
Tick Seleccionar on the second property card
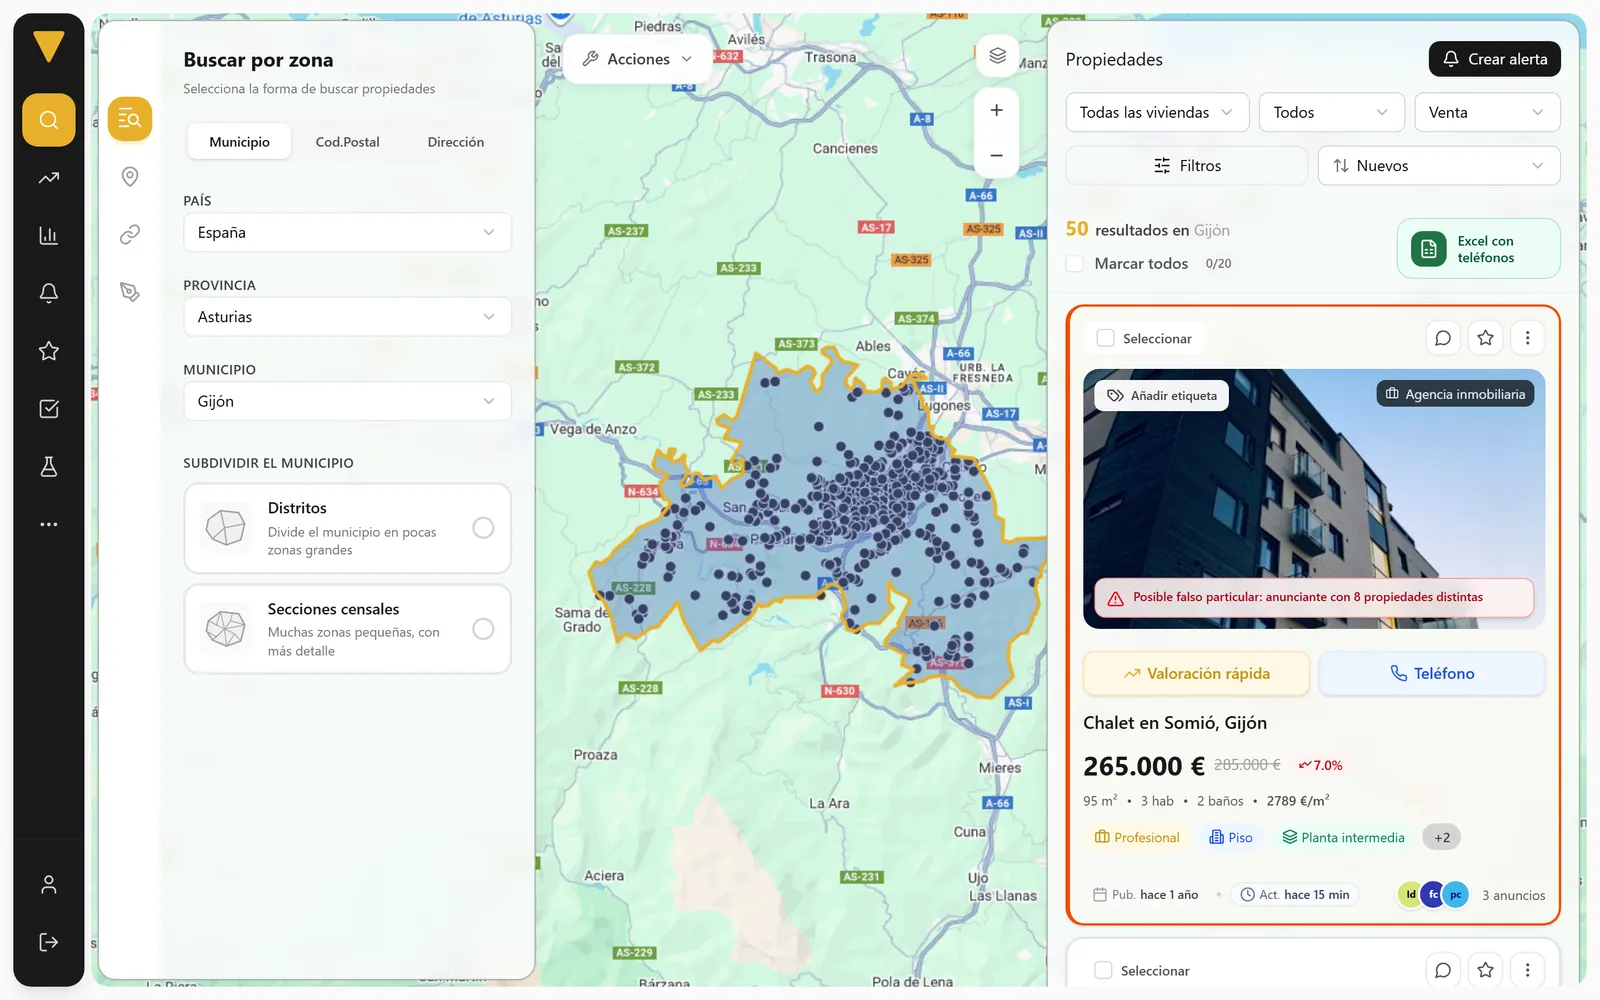pos(1104,970)
